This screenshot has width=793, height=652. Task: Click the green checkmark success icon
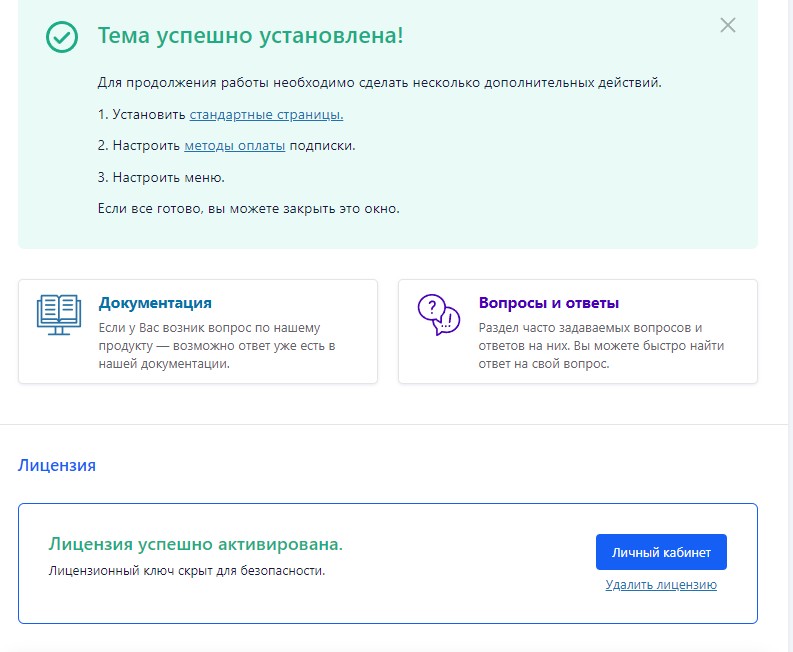[62, 37]
